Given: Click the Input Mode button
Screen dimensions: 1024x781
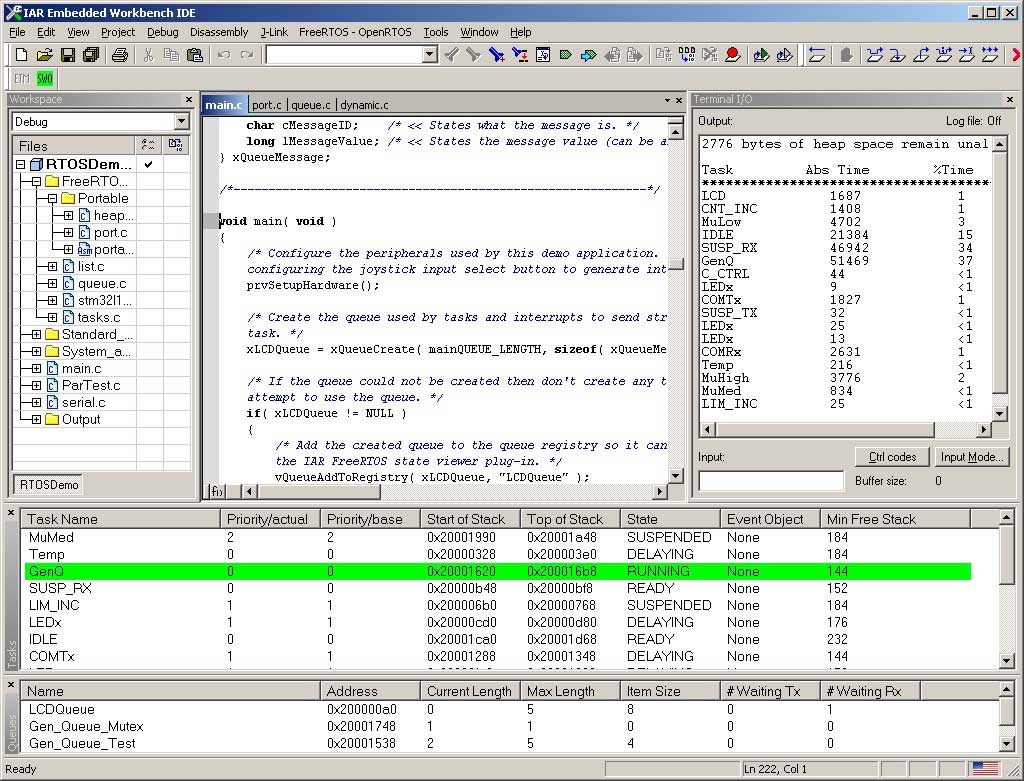Looking at the screenshot, I should click(971, 457).
